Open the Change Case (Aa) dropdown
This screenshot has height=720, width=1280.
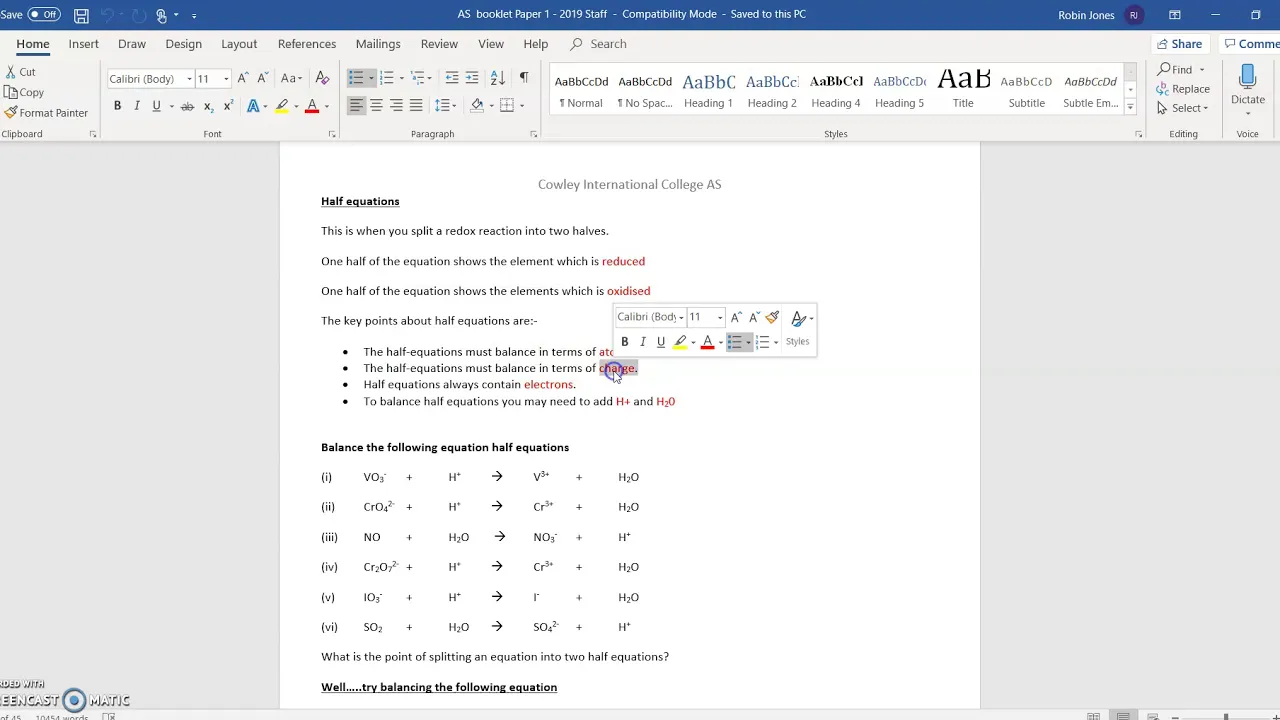pyautogui.click(x=291, y=78)
